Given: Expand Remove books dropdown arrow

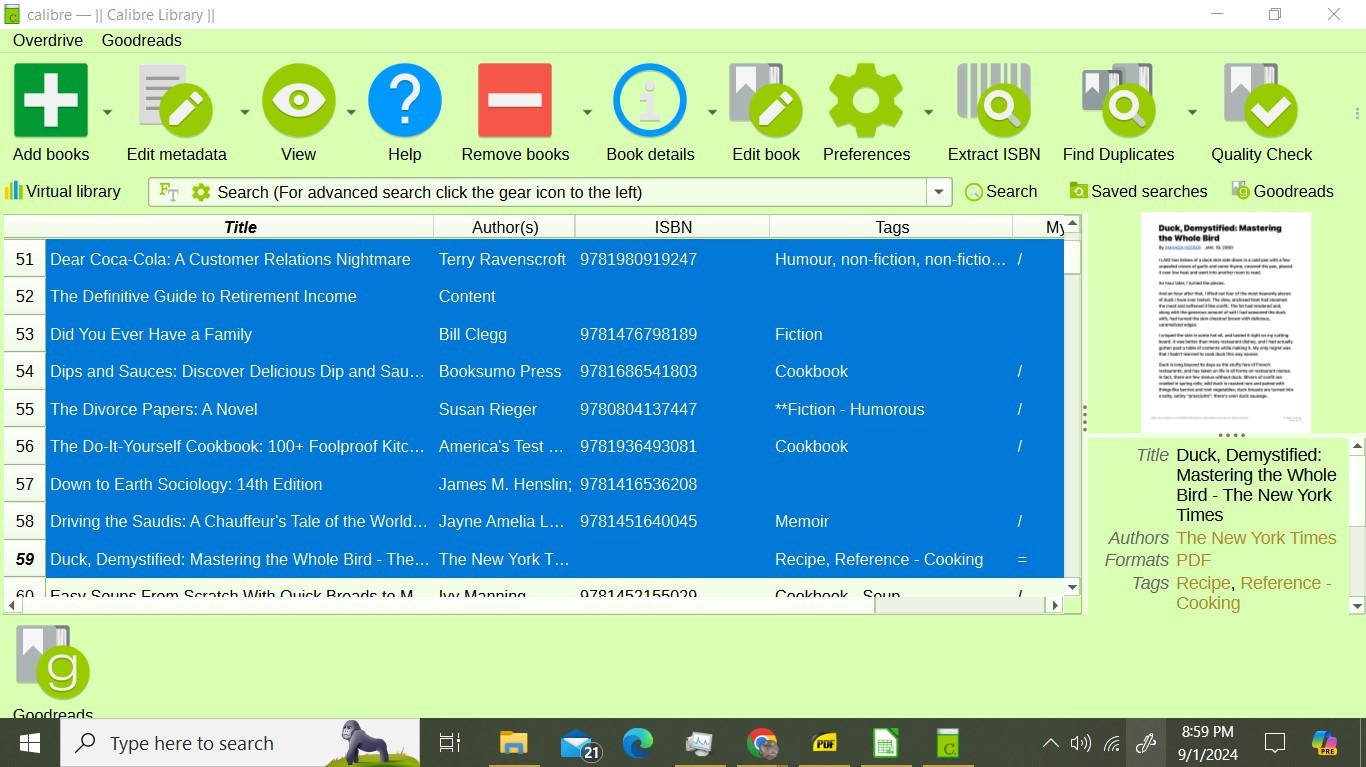Looking at the screenshot, I should click(587, 112).
